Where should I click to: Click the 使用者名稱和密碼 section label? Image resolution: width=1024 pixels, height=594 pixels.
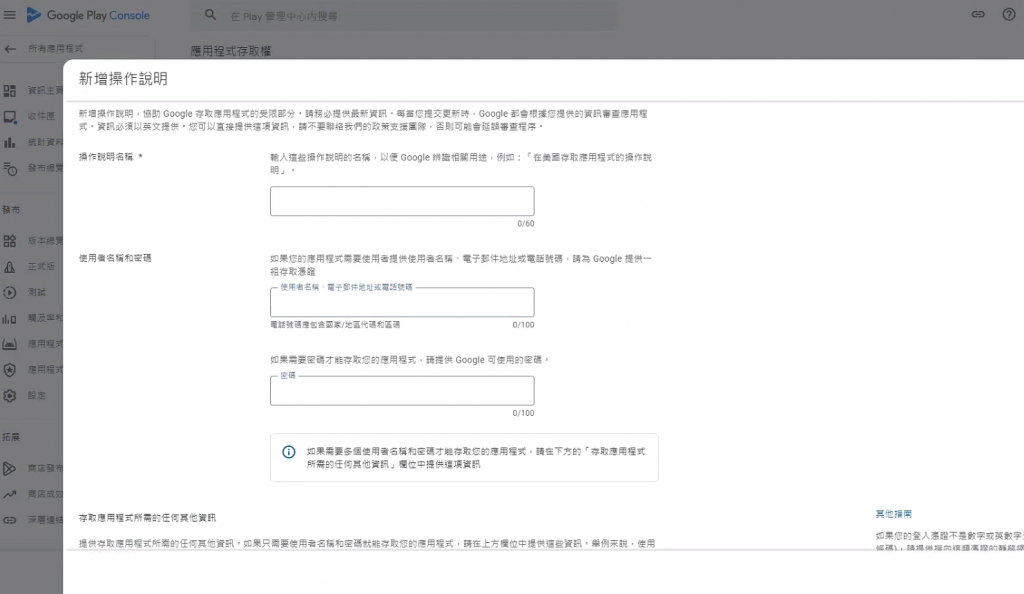point(115,258)
